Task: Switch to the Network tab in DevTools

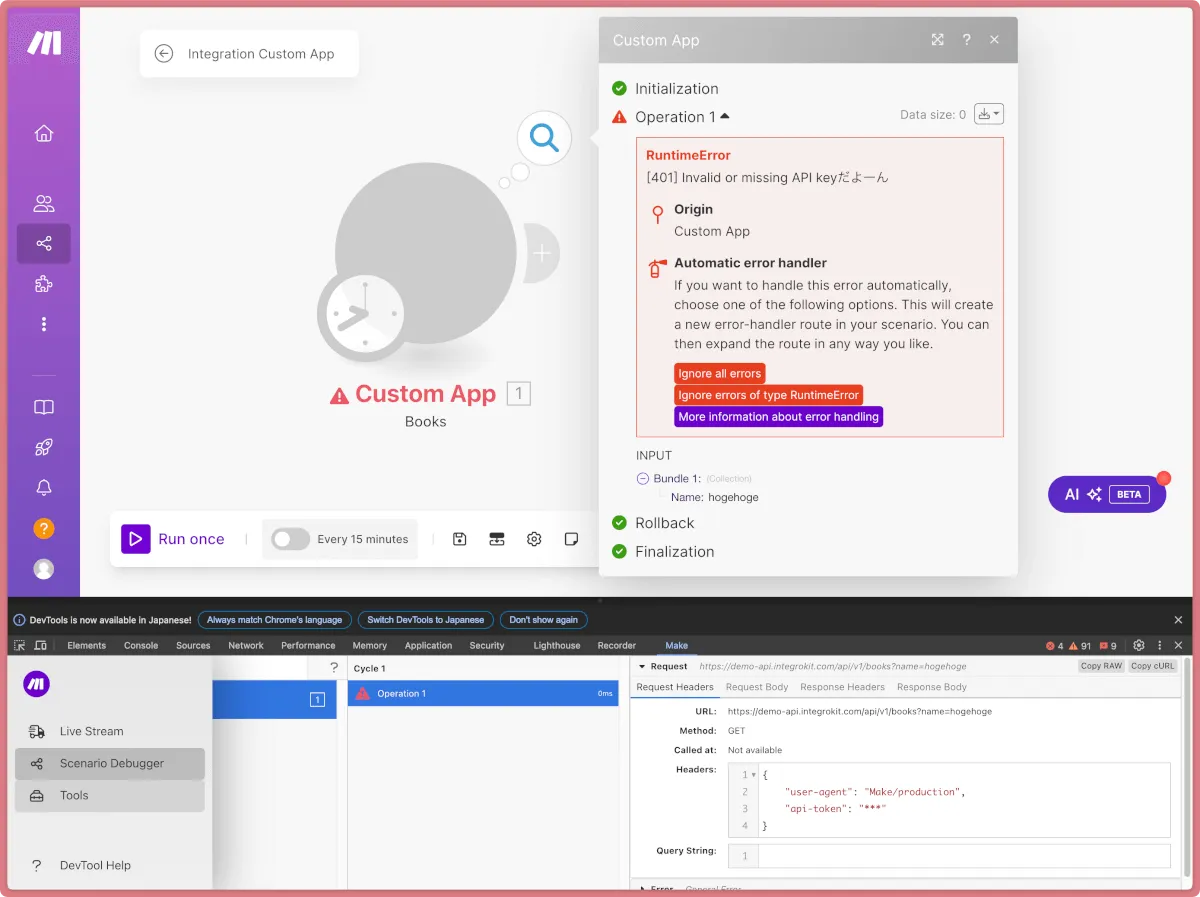Action: pos(246,646)
